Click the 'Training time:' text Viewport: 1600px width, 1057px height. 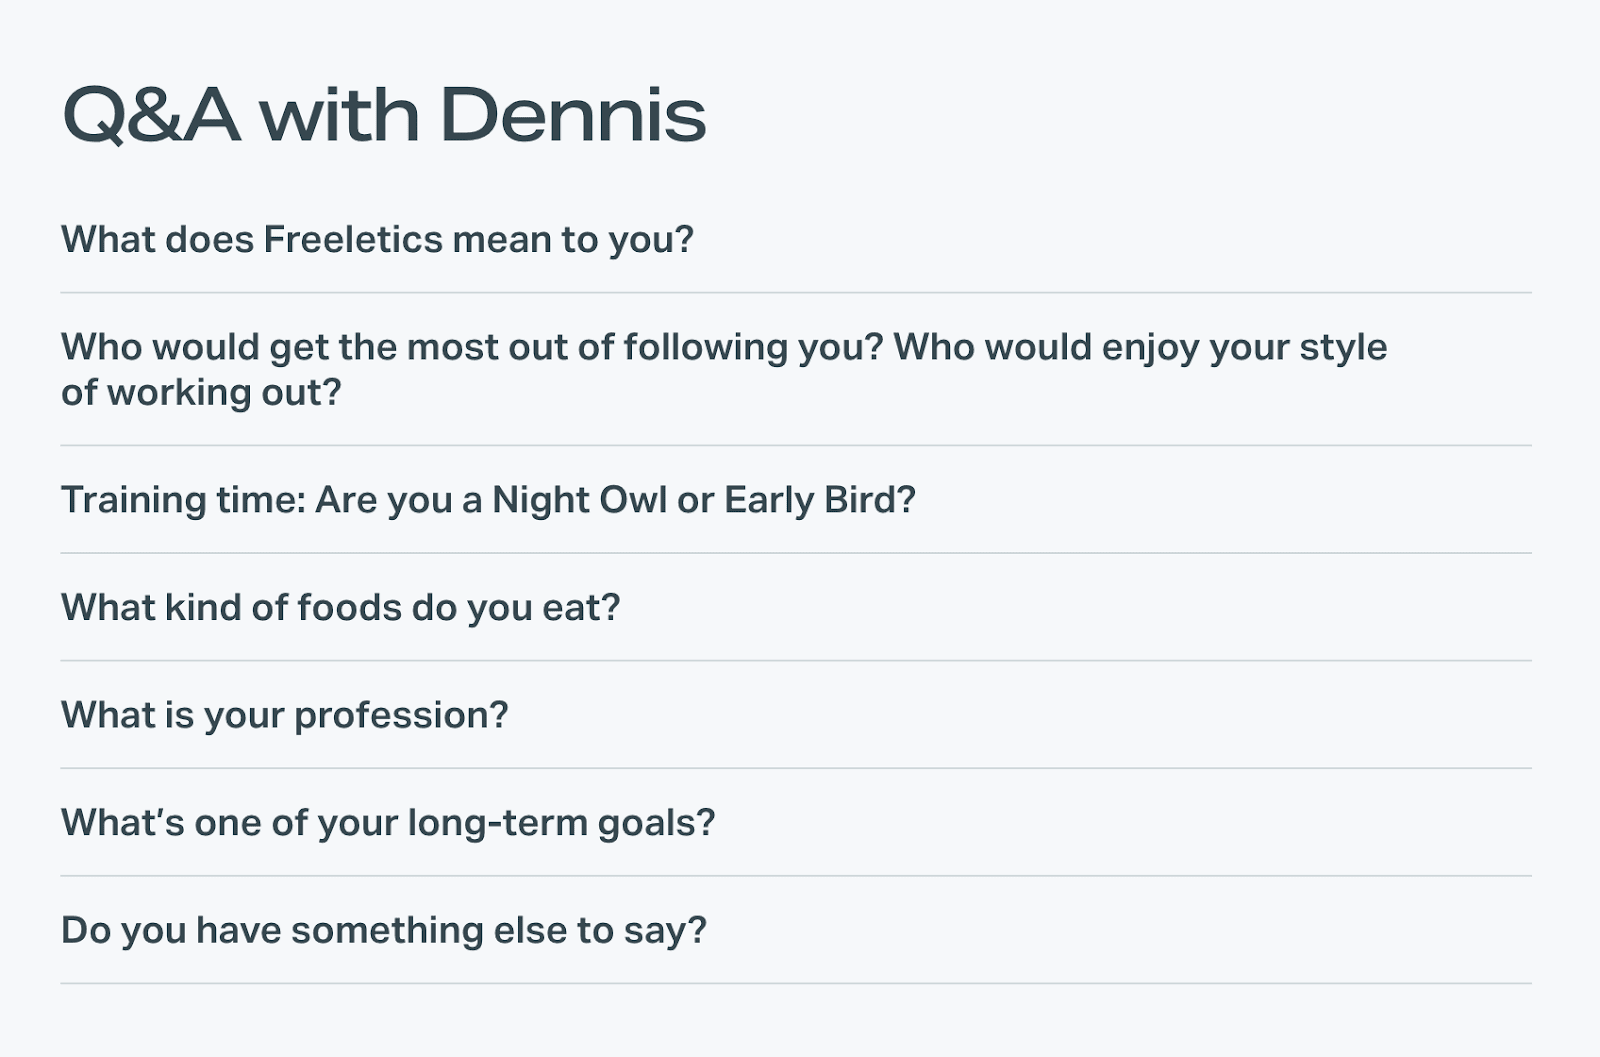tap(183, 500)
